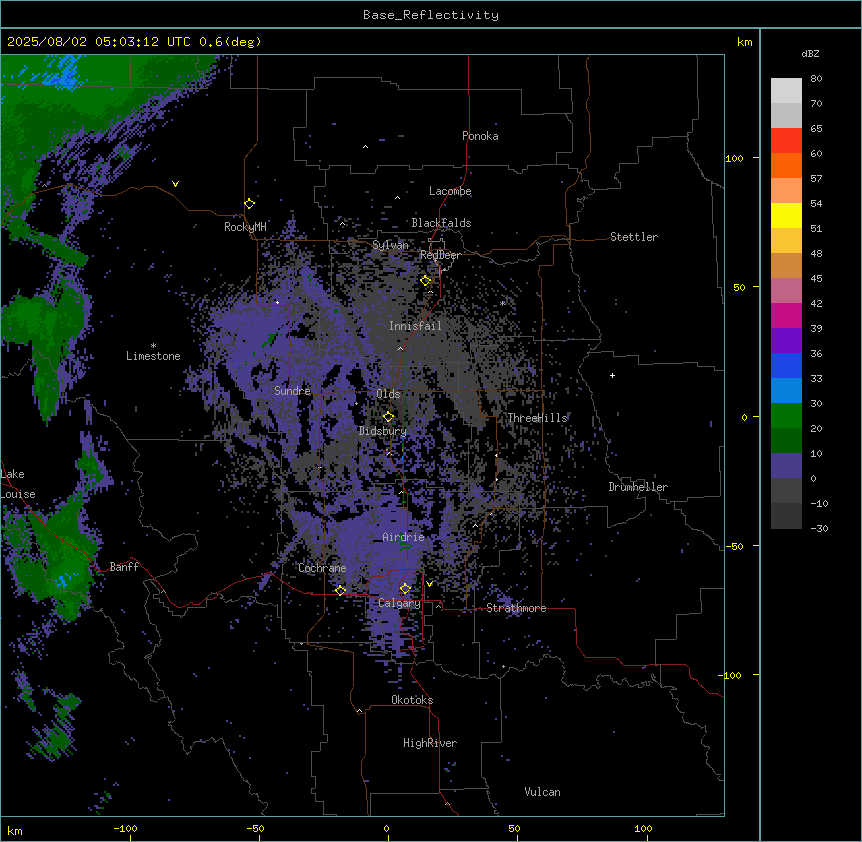Click the Blackfalds label
This screenshot has width=862, height=842.
(x=441, y=223)
